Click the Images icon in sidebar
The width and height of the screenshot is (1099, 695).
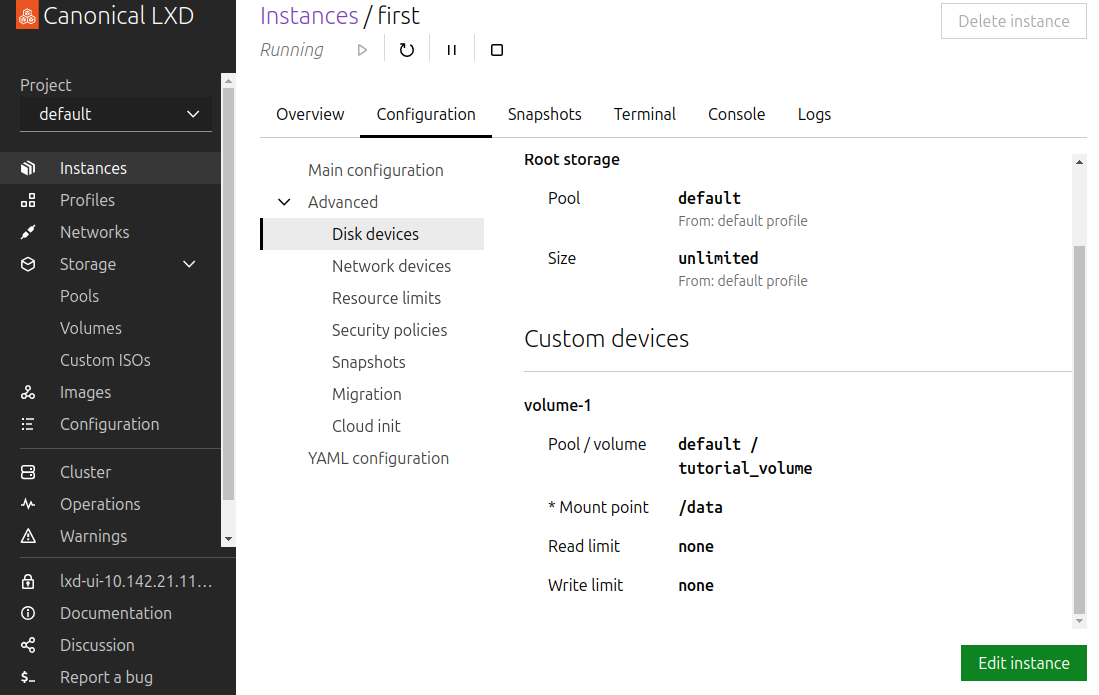[28, 392]
